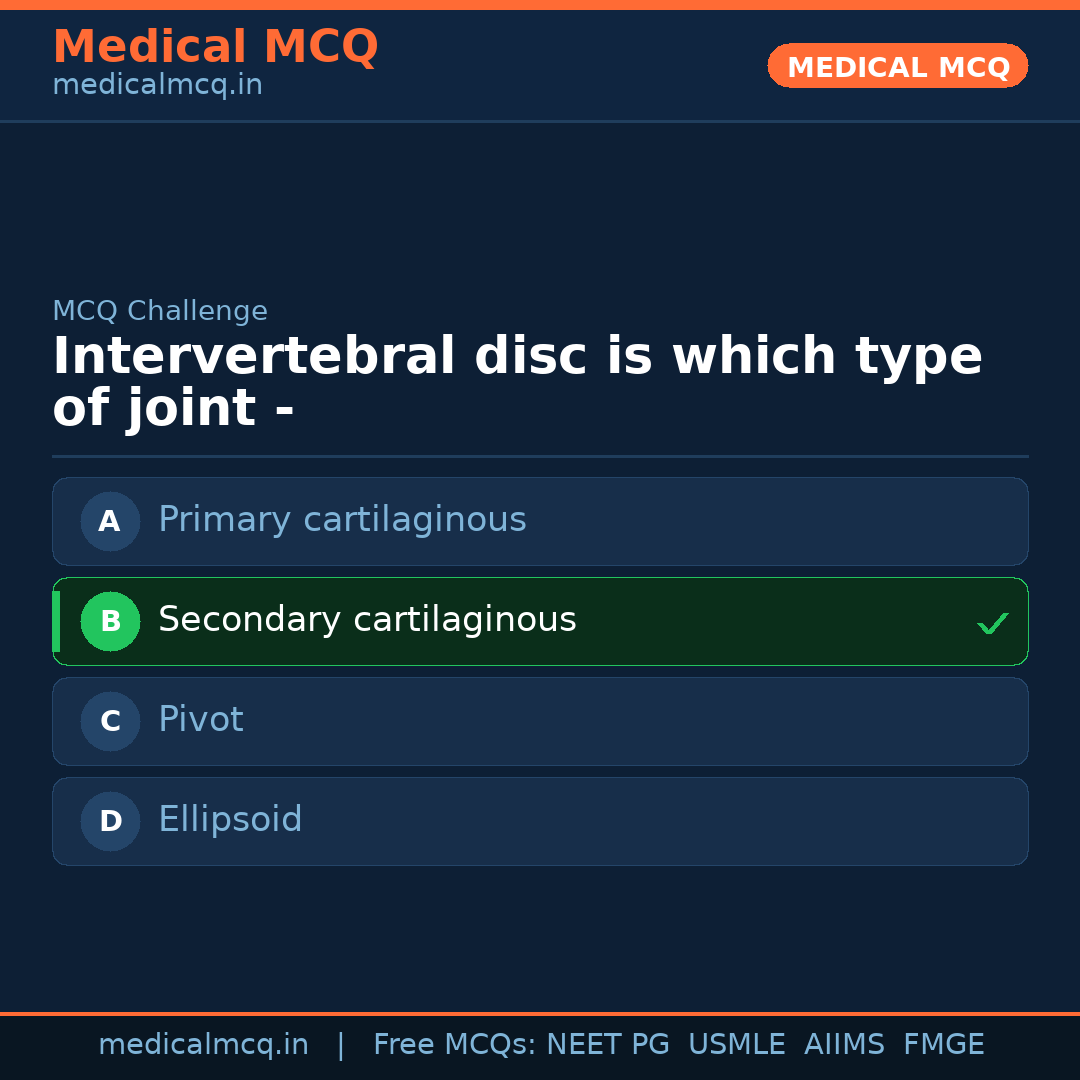Click the medicalmcq.in header link
The image size is (1080, 1080).
(x=156, y=85)
